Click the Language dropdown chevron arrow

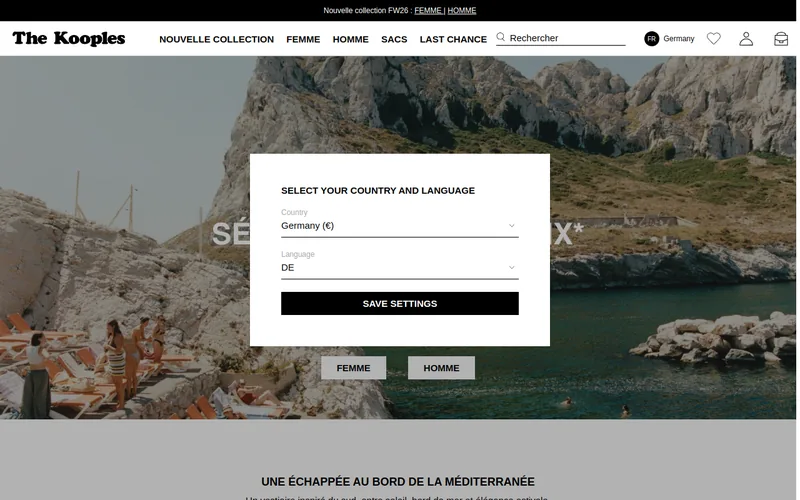513,268
